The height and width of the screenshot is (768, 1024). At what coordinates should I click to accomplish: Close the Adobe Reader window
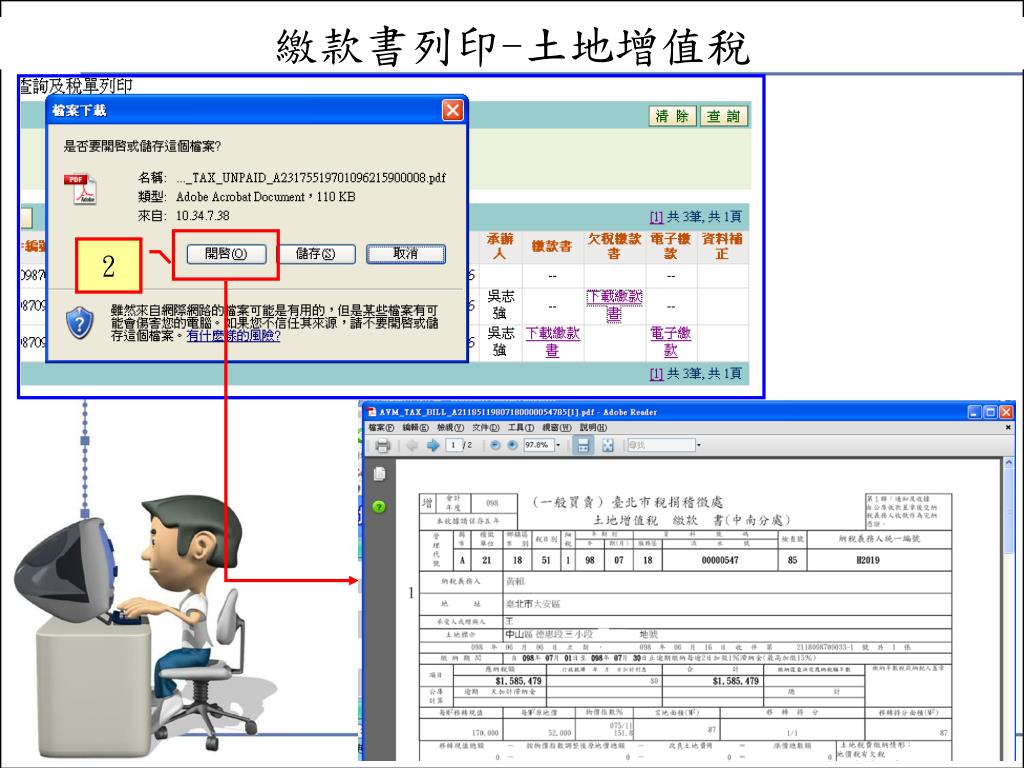pyautogui.click(x=1006, y=412)
